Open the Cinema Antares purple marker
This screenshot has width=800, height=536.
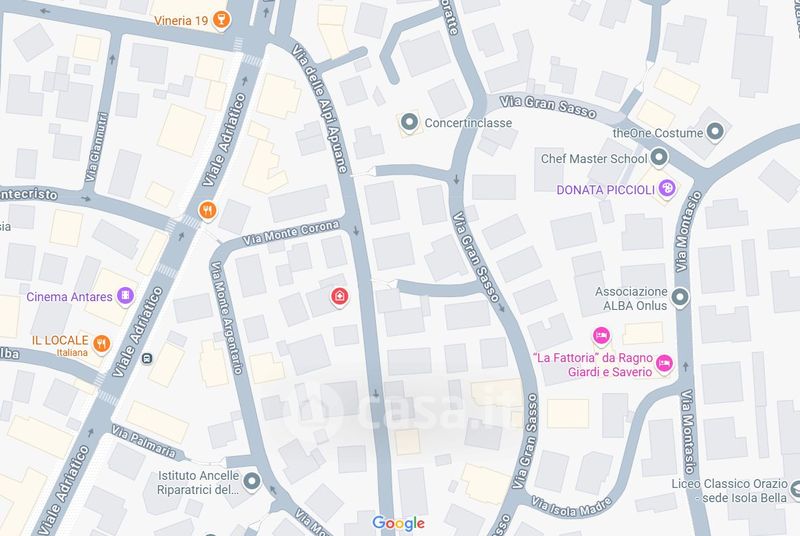125,296
